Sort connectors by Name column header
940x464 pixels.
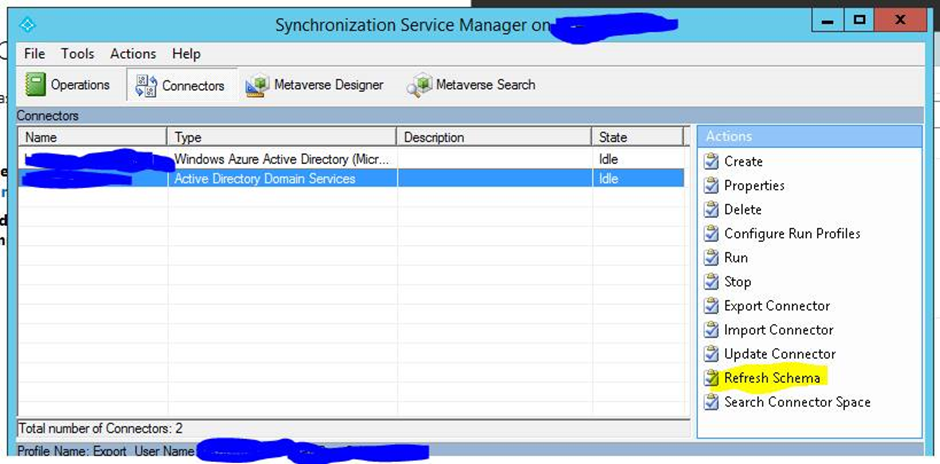(x=93, y=137)
